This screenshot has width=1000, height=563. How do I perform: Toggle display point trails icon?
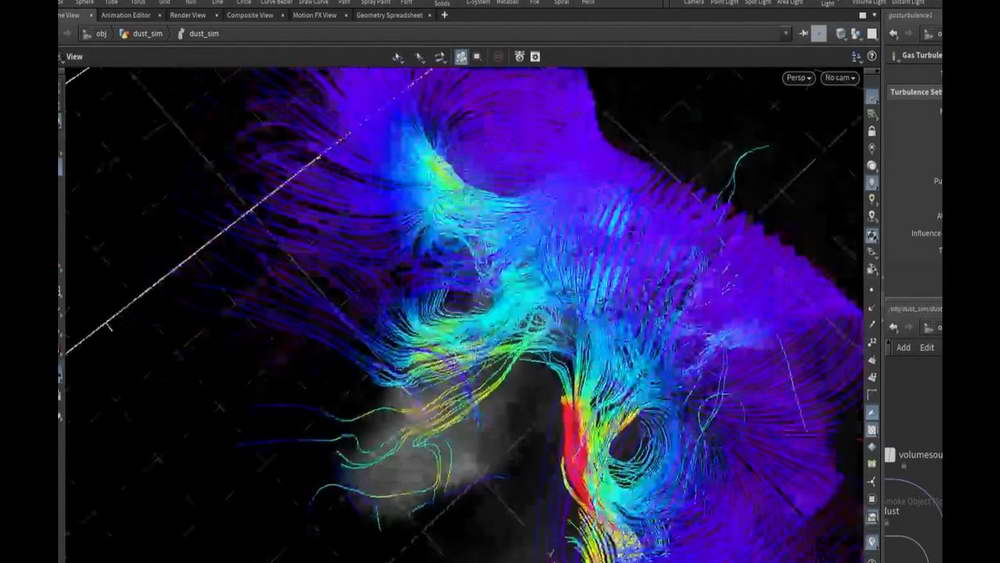click(x=872, y=325)
